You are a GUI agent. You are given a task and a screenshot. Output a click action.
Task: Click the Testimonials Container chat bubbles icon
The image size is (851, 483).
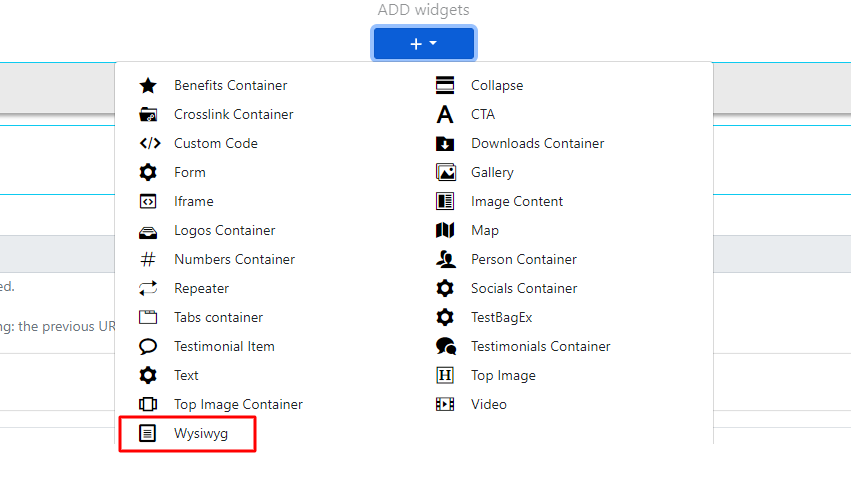coord(445,347)
